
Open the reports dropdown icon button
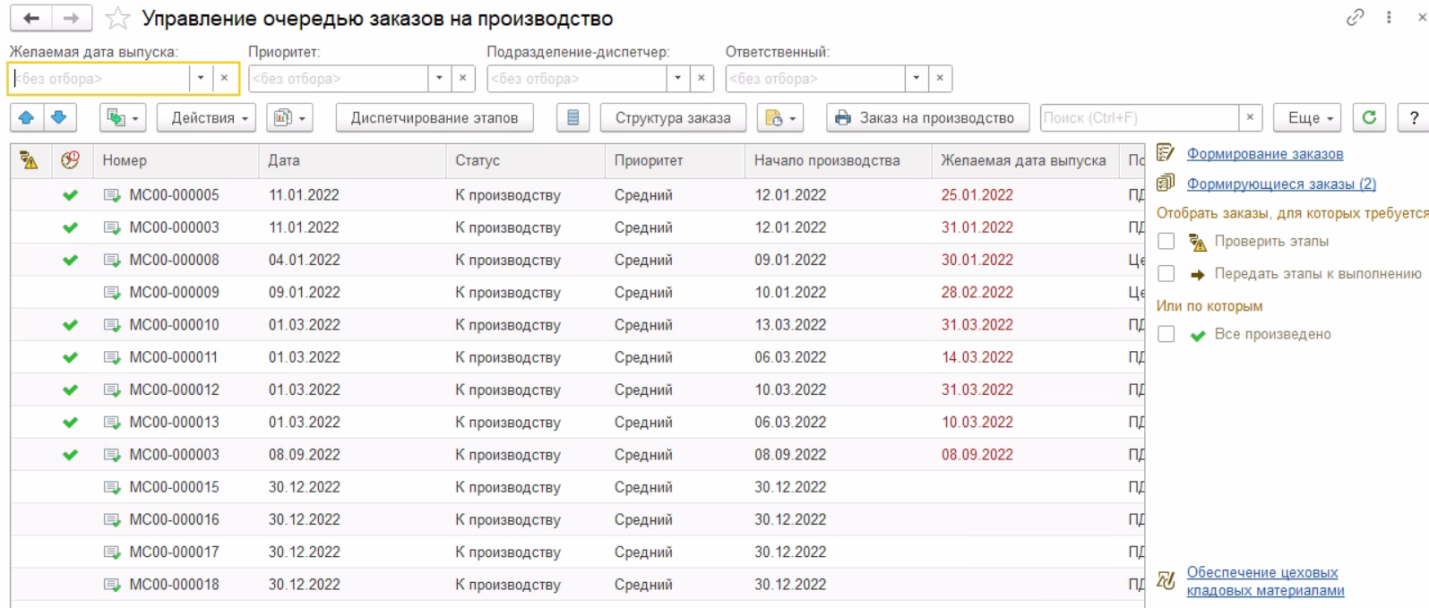[289, 118]
